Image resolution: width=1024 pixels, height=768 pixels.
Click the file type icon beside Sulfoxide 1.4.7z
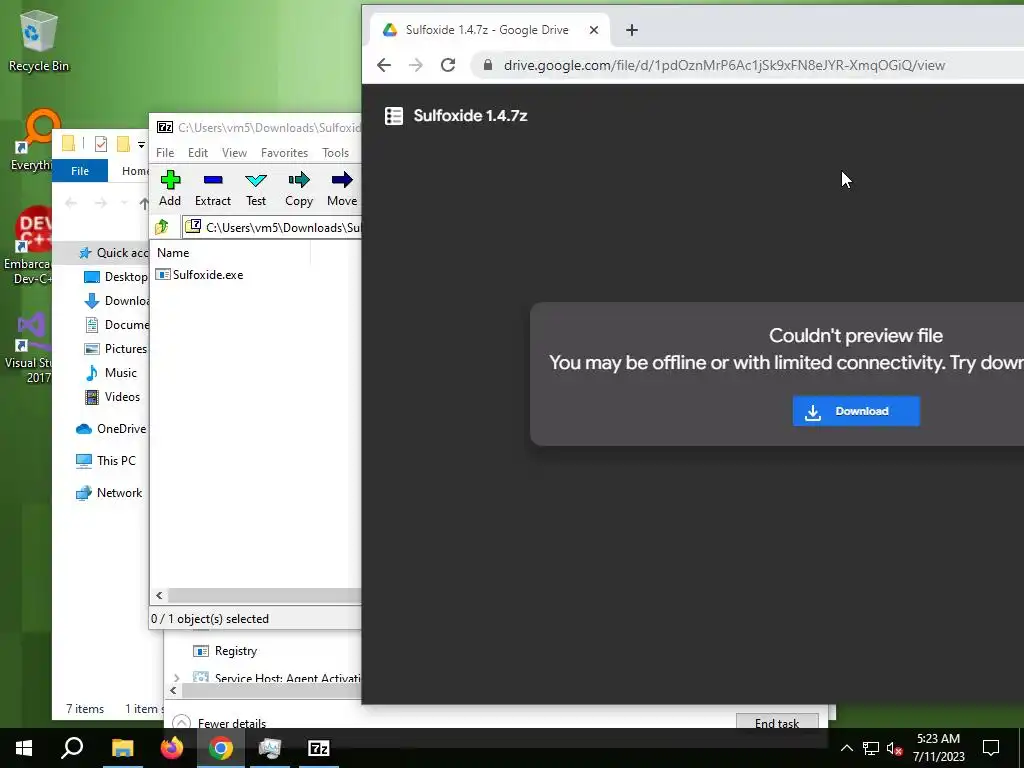click(394, 116)
